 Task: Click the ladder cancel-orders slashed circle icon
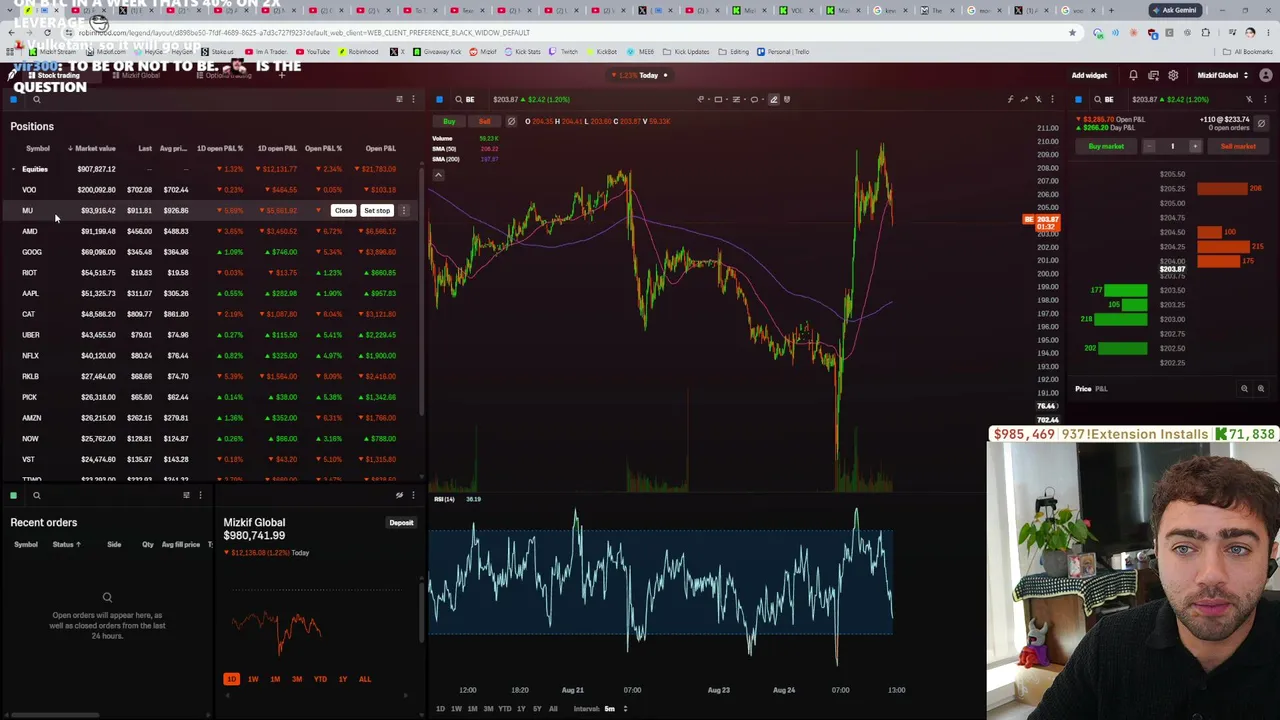(1261, 123)
